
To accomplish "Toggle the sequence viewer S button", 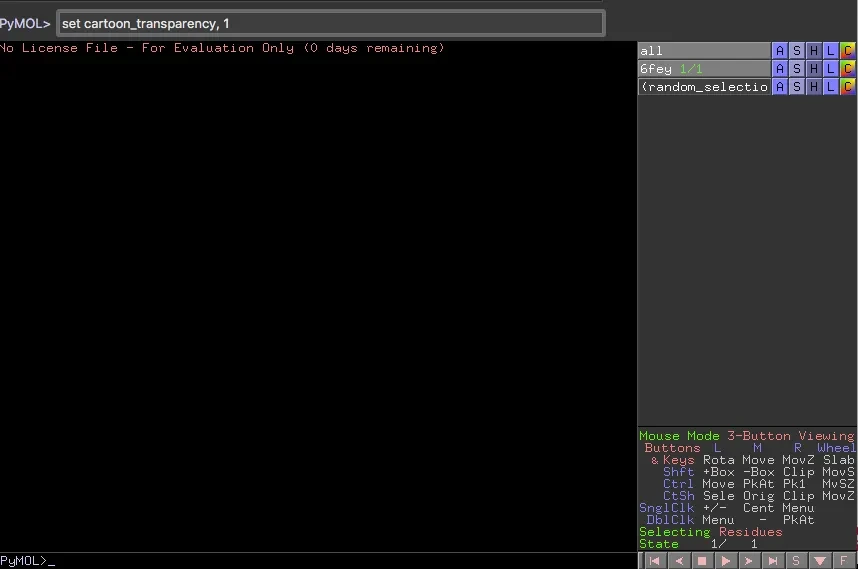I will tap(796, 561).
